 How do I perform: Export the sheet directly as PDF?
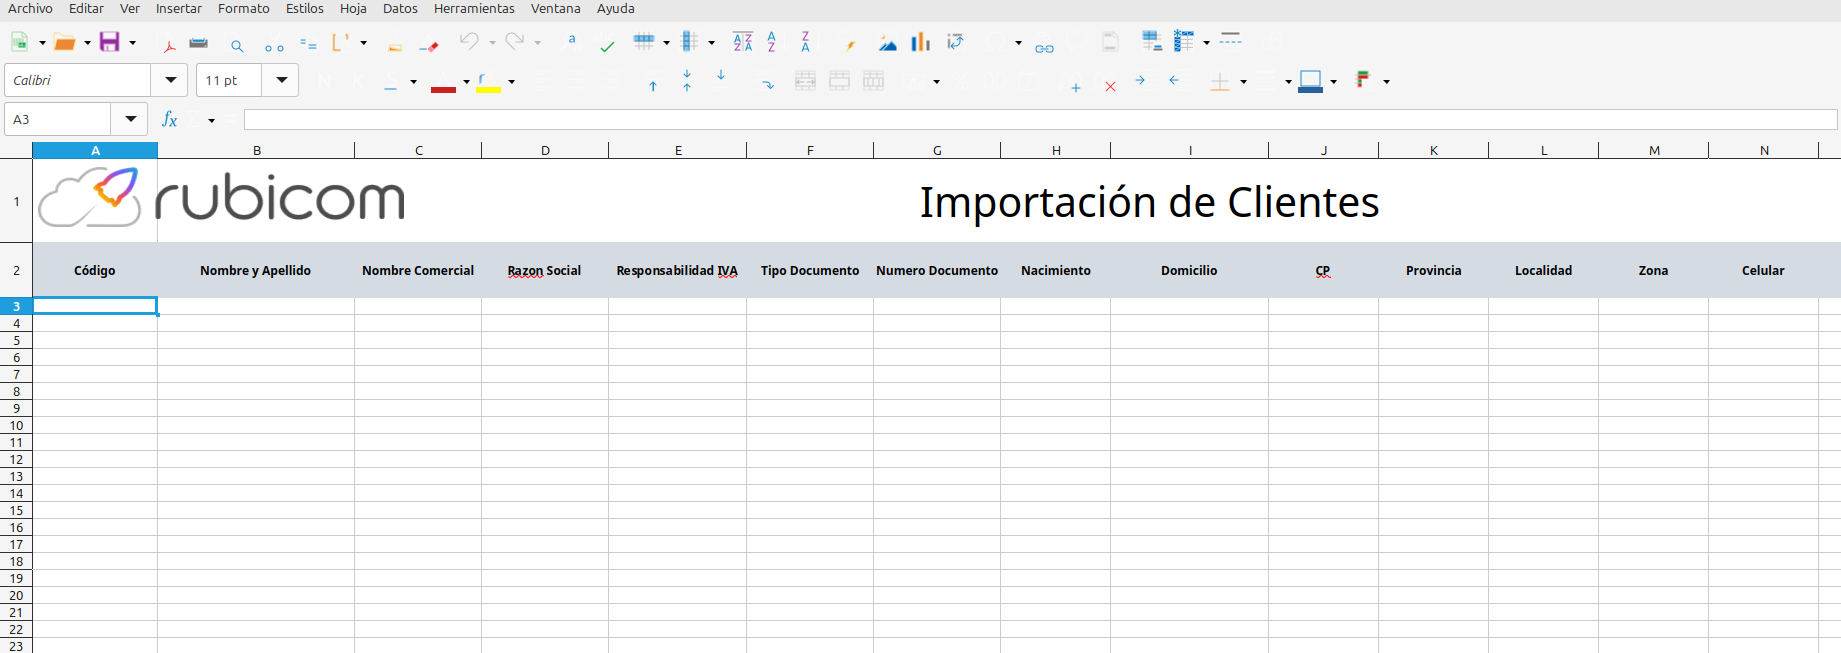tap(169, 44)
